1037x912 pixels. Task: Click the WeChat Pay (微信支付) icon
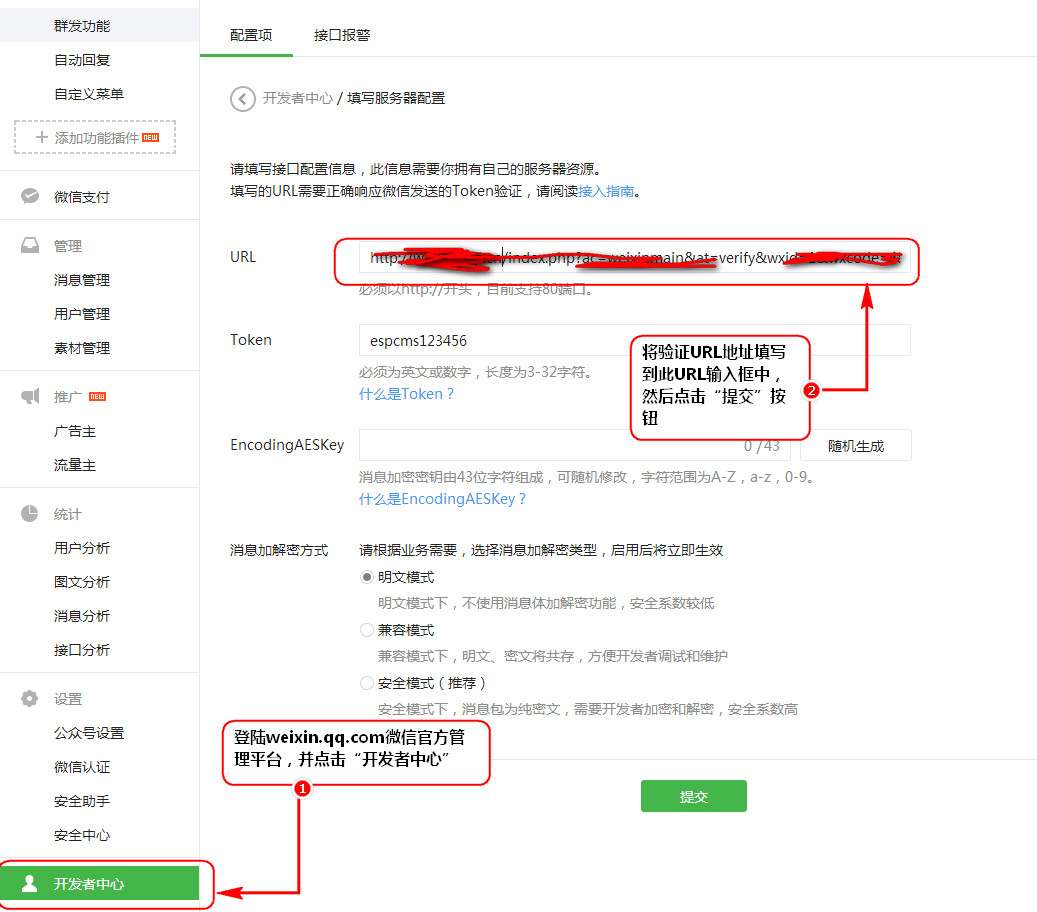click(x=30, y=196)
